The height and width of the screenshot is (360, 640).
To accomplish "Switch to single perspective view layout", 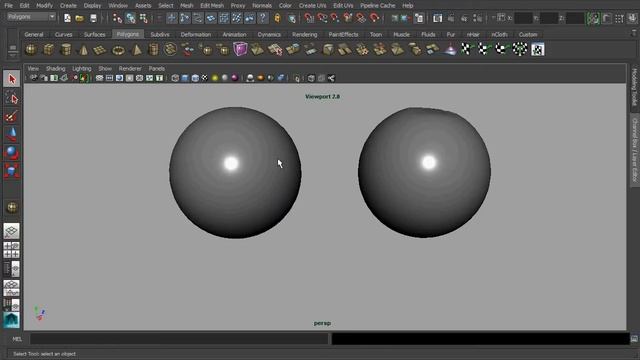I will click(x=11, y=231).
